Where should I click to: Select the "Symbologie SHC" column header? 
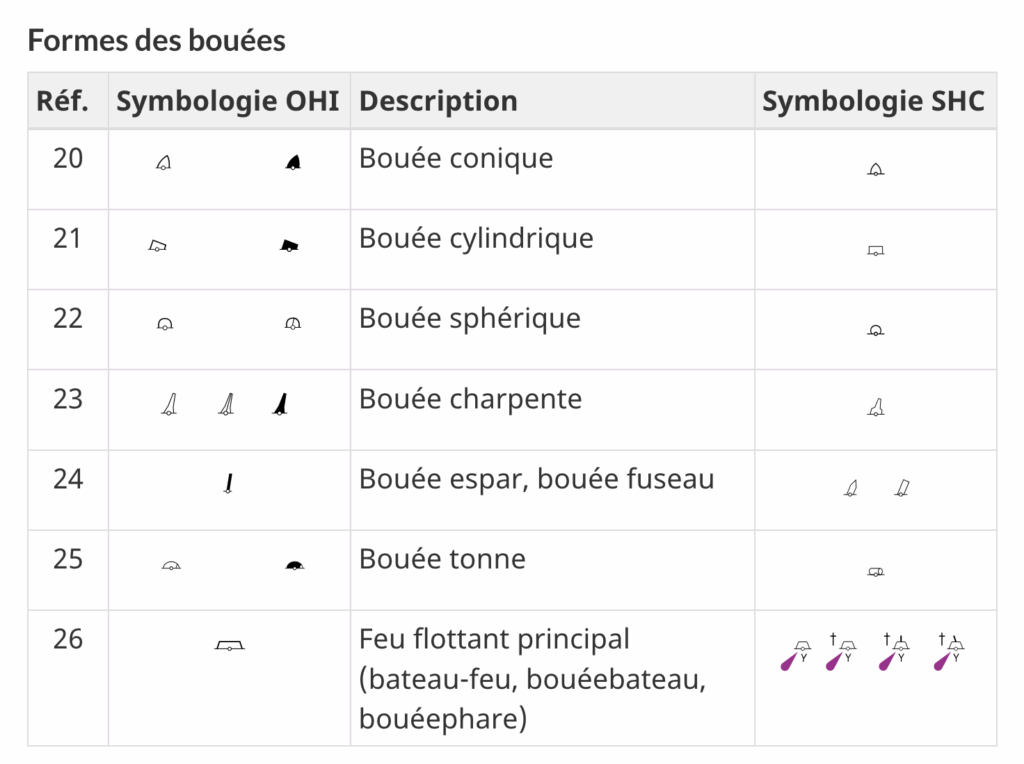(x=873, y=101)
